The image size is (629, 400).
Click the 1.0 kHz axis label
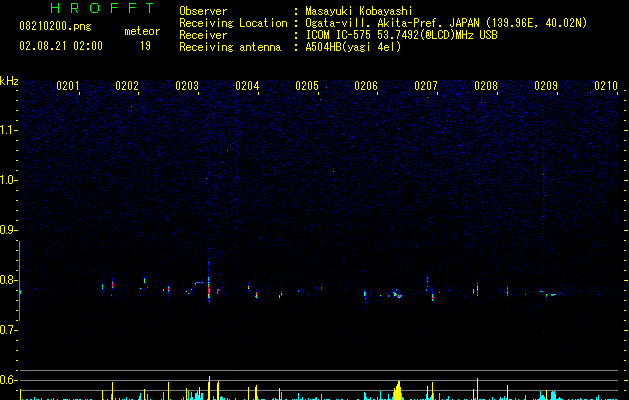pyautogui.click(x=8, y=180)
